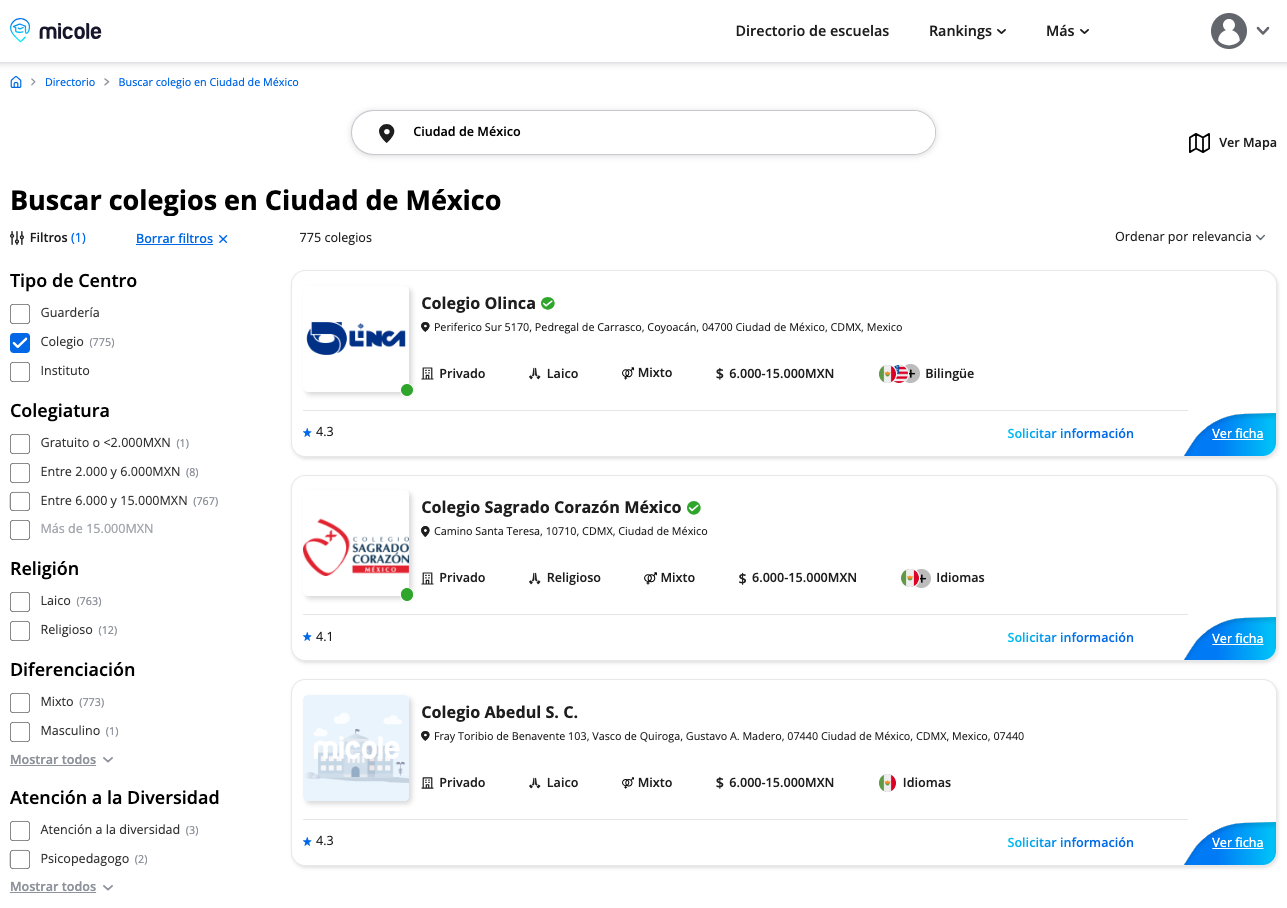
Task: Open the user profile avatar
Action: pyautogui.click(x=1229, y=31)
